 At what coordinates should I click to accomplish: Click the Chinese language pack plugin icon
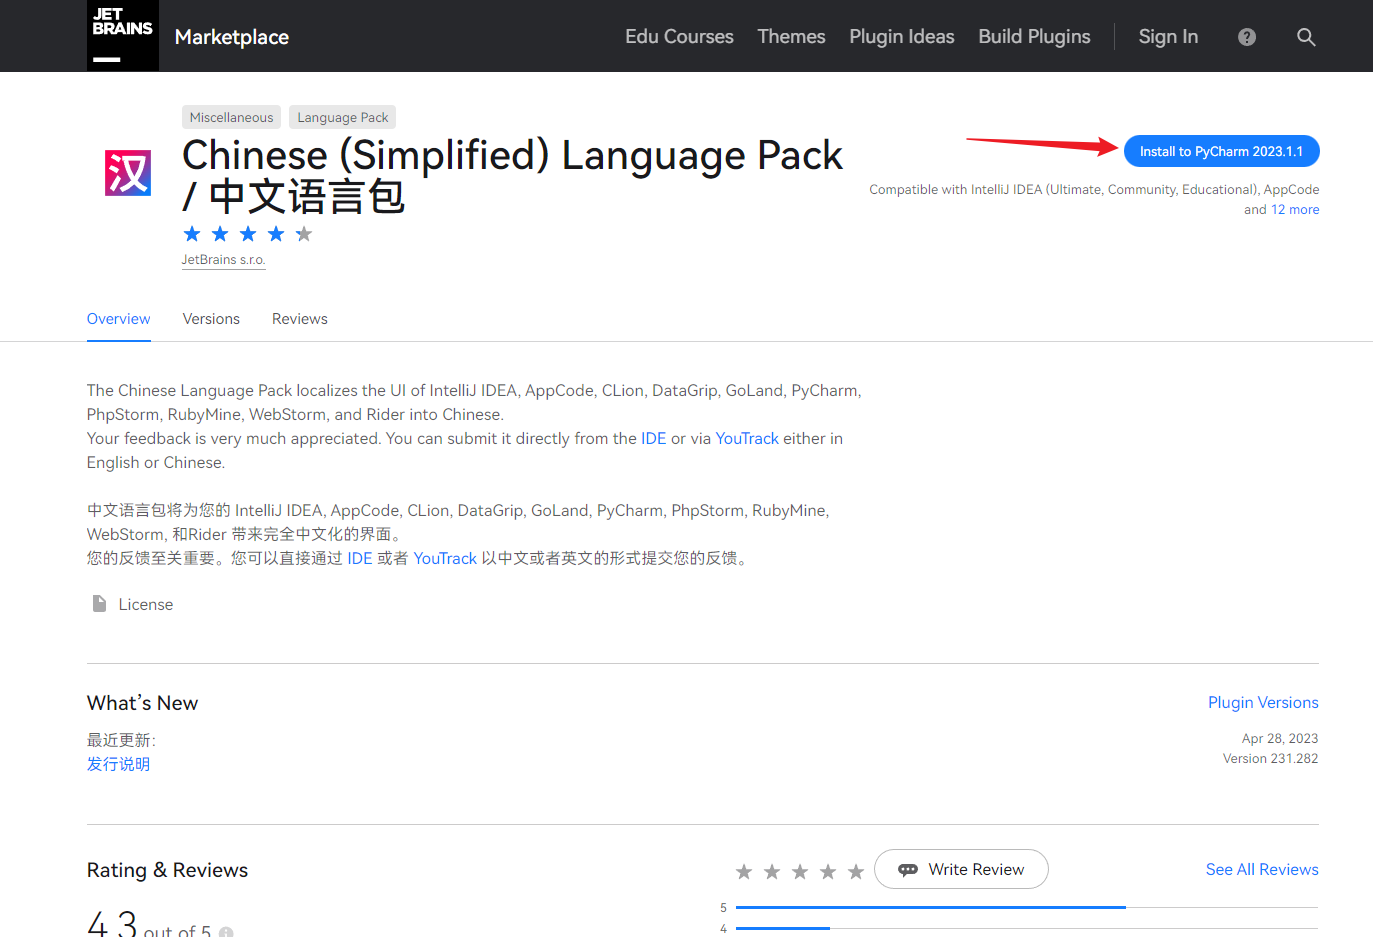[x=128, y=173]
